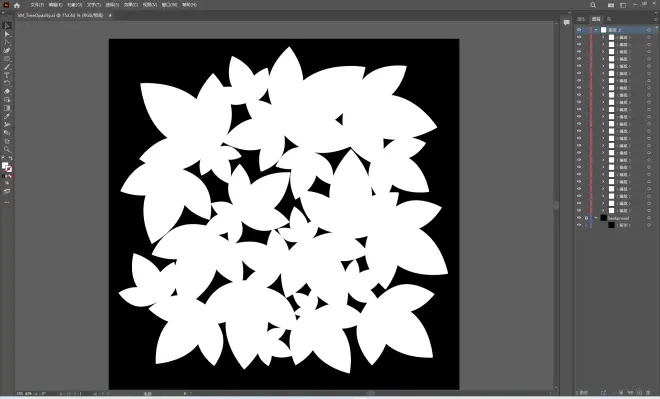Hide the background layer via eye
660x399 pixels.
pyautogui.click(x=579, y=218)
